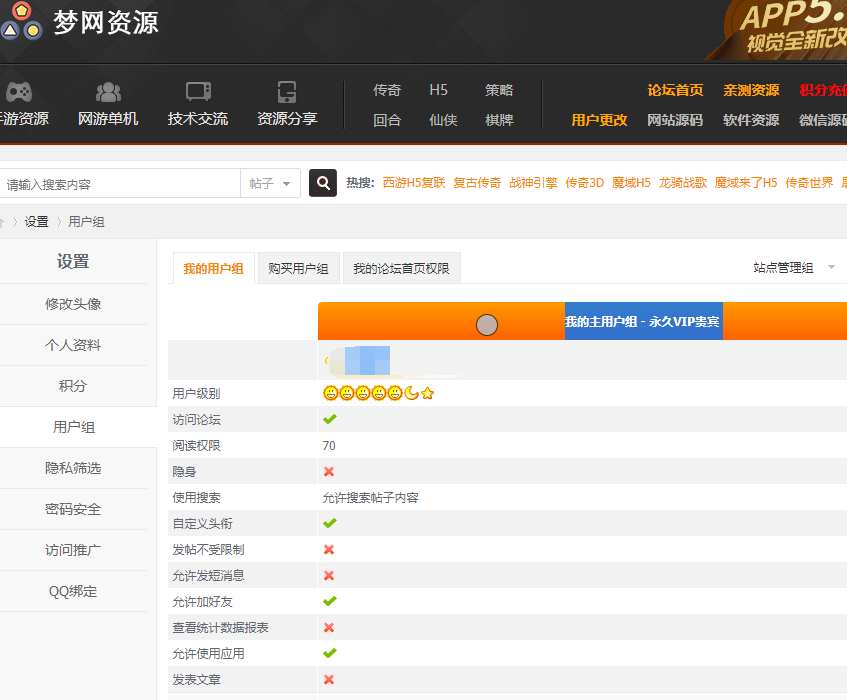
Task: Click 战神引擎 hot search link
Action: [533, 183]
